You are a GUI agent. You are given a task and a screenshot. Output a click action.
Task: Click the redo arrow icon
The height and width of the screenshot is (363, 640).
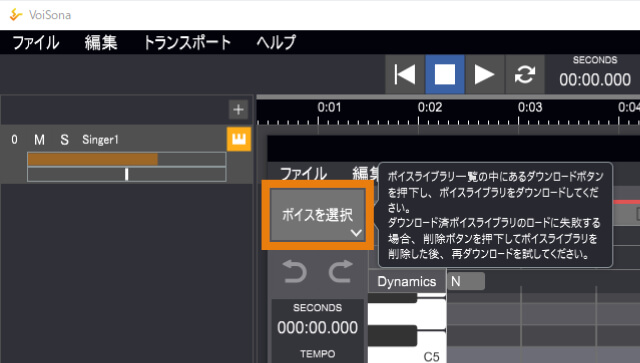click(x=340, y=272)
